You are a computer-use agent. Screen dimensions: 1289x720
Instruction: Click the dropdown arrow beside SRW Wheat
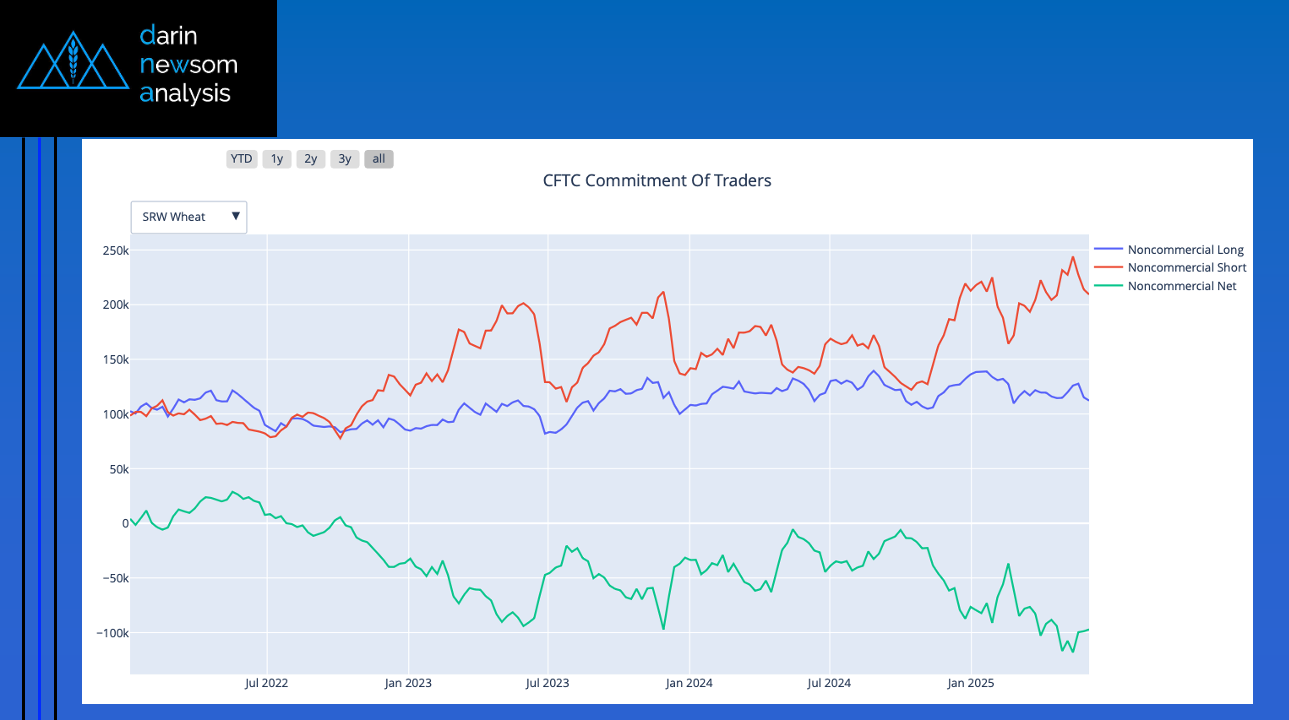[236, 217]
